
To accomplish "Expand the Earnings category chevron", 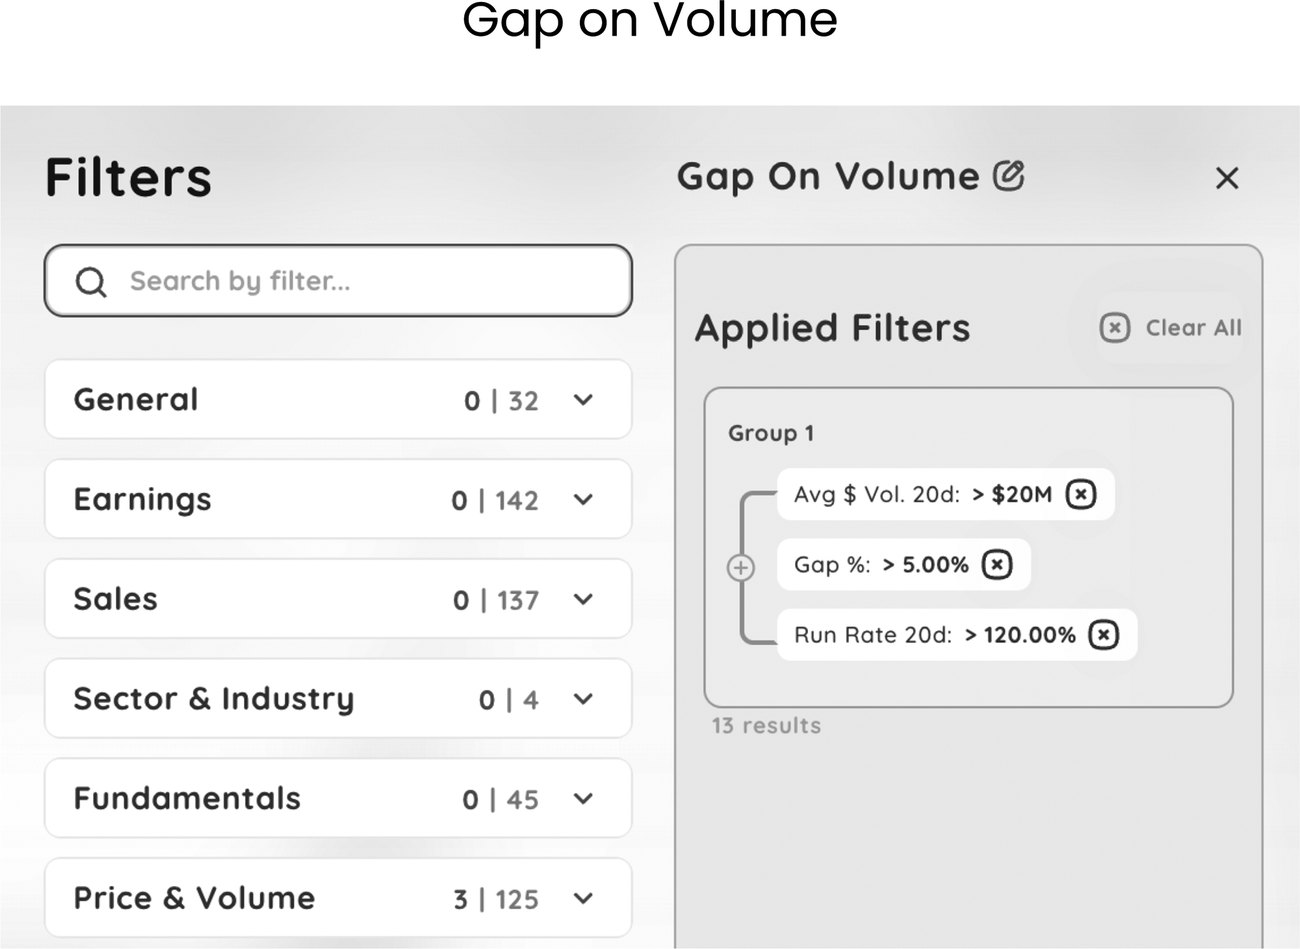I will [584, 499].
